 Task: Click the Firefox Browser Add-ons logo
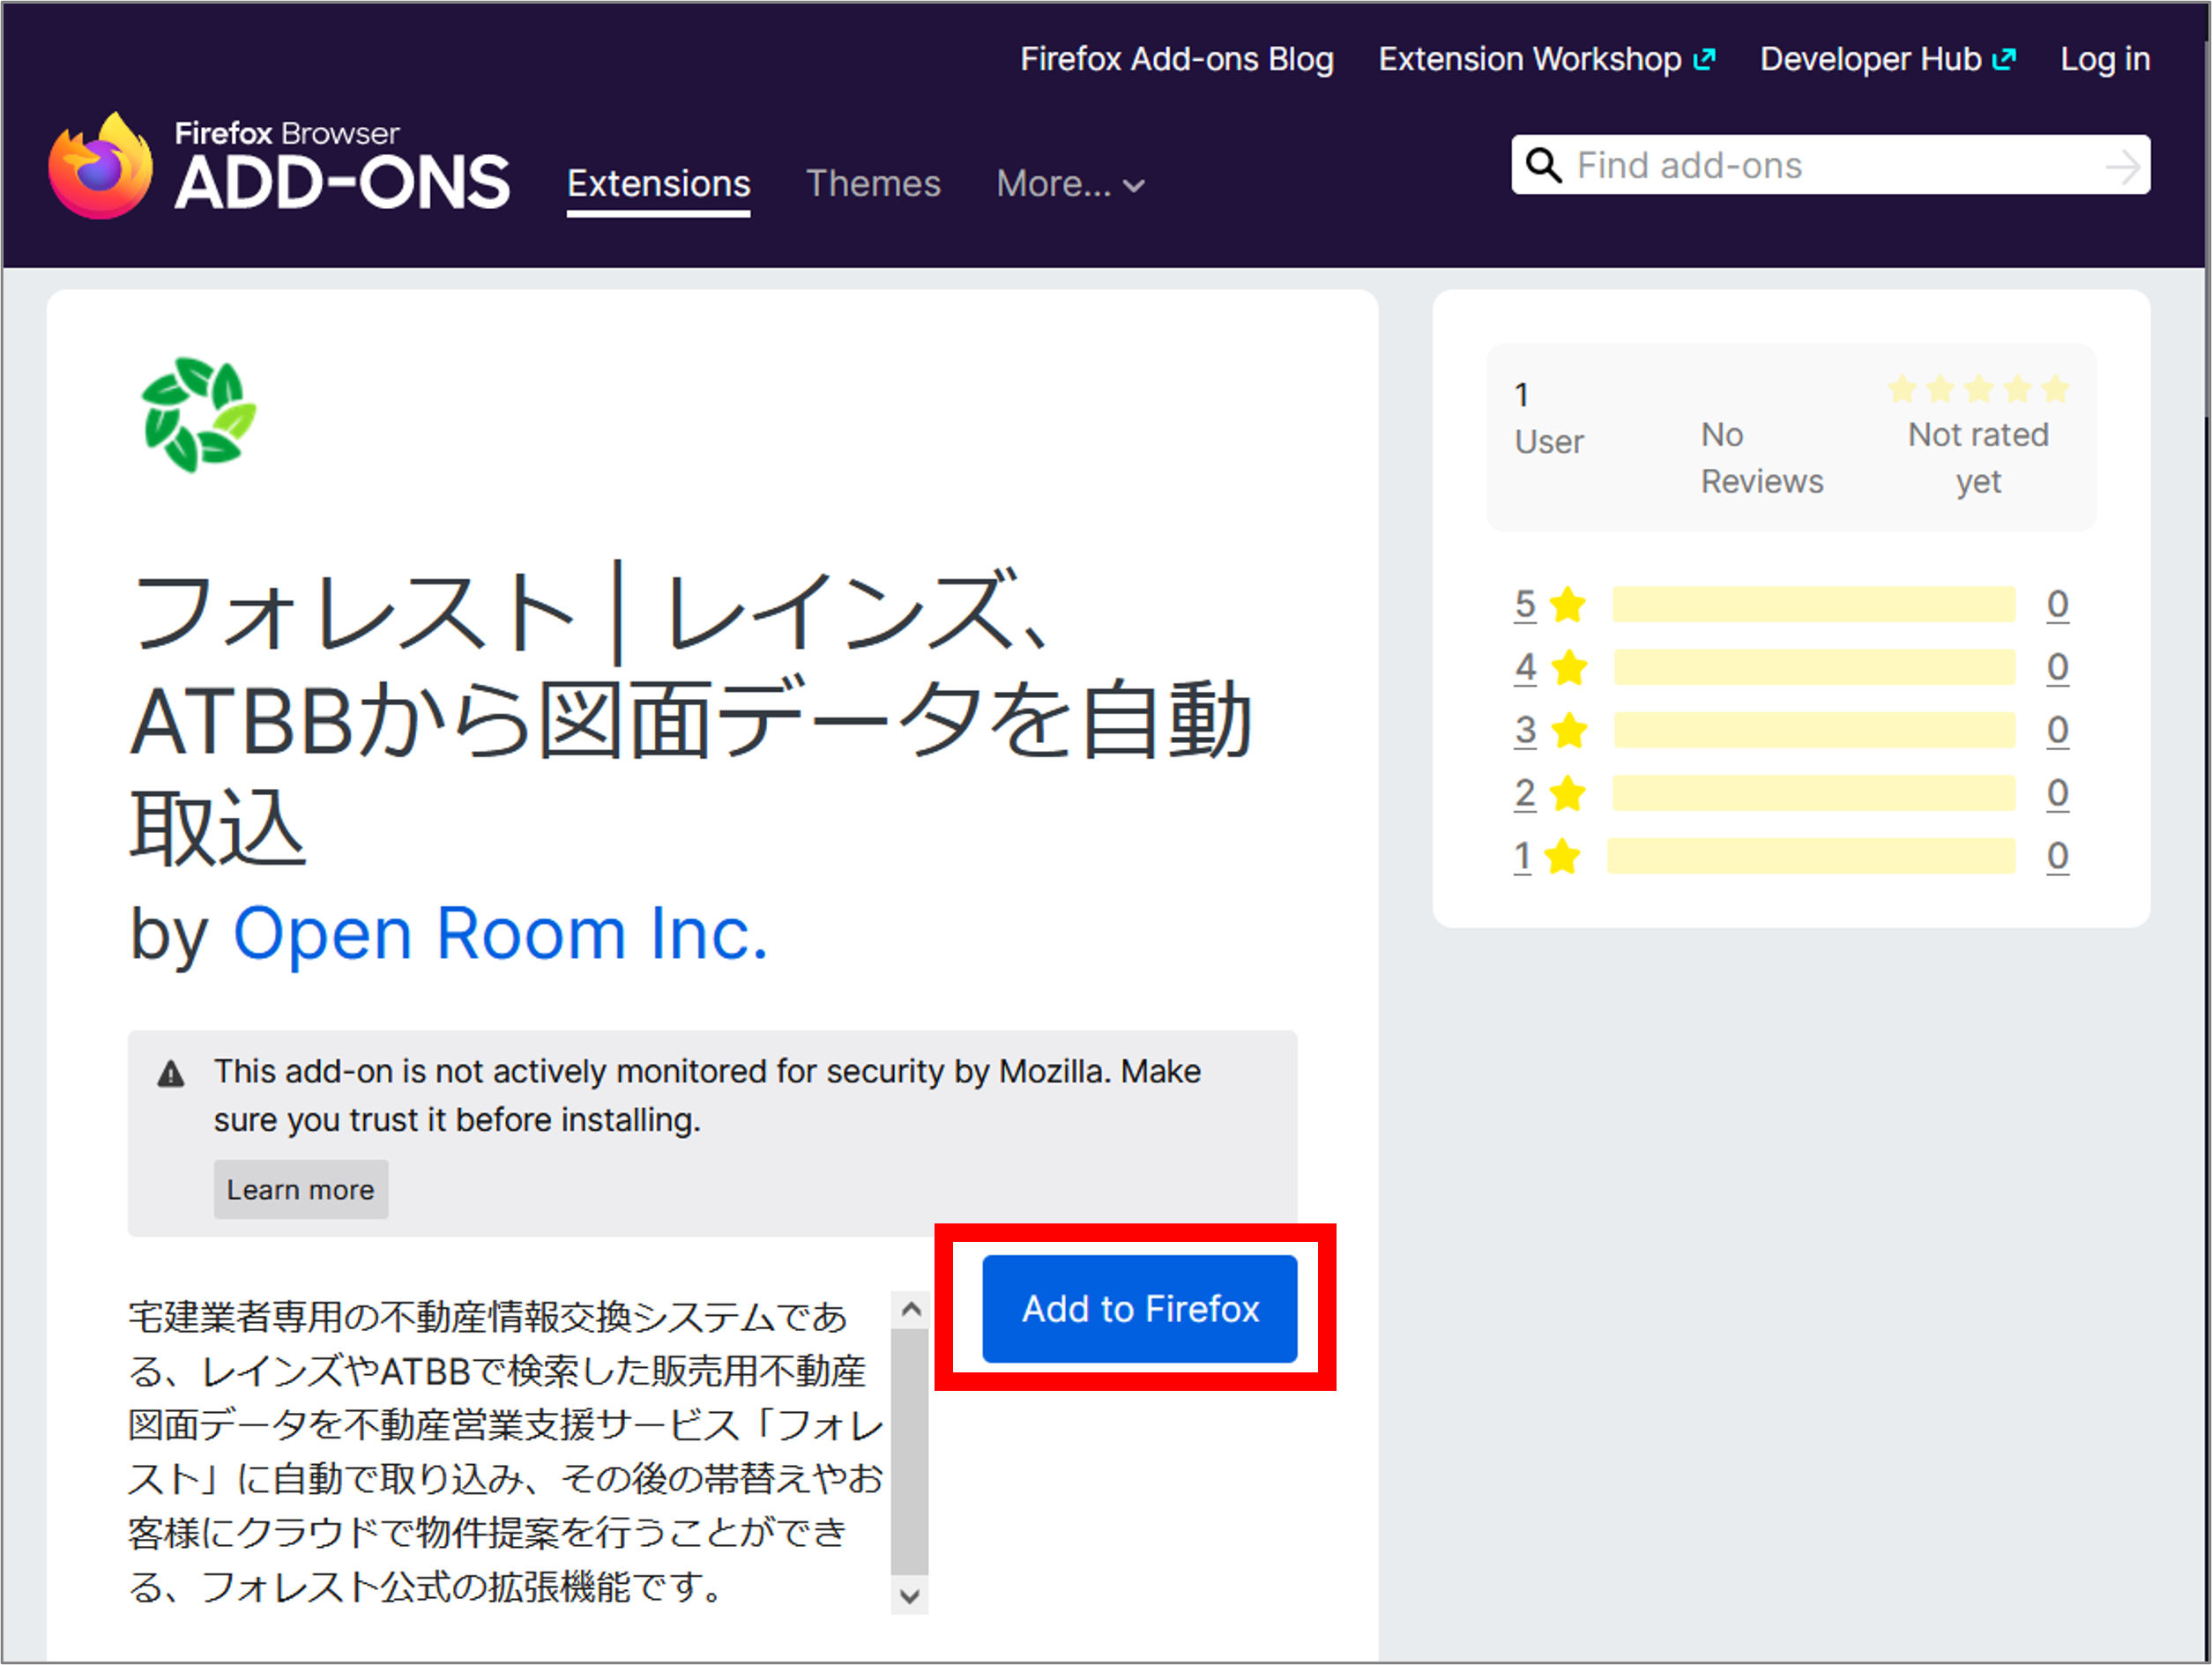(279, 166)
